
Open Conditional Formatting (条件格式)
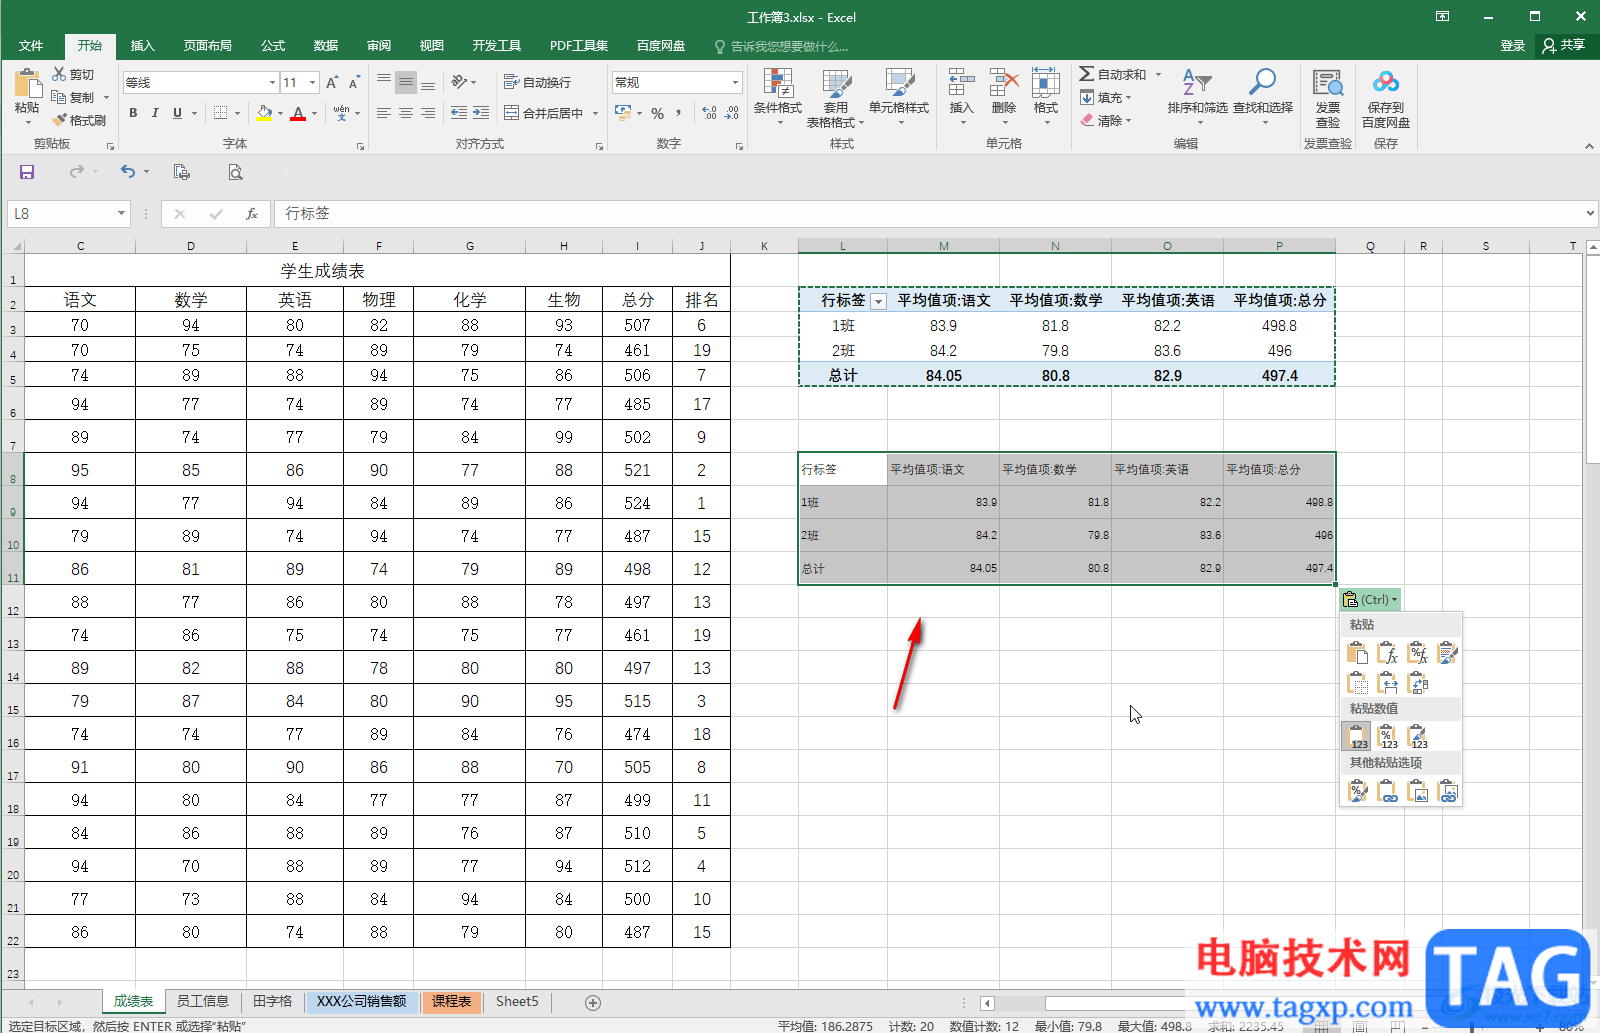pyautogui.click(x=778, y=97)
